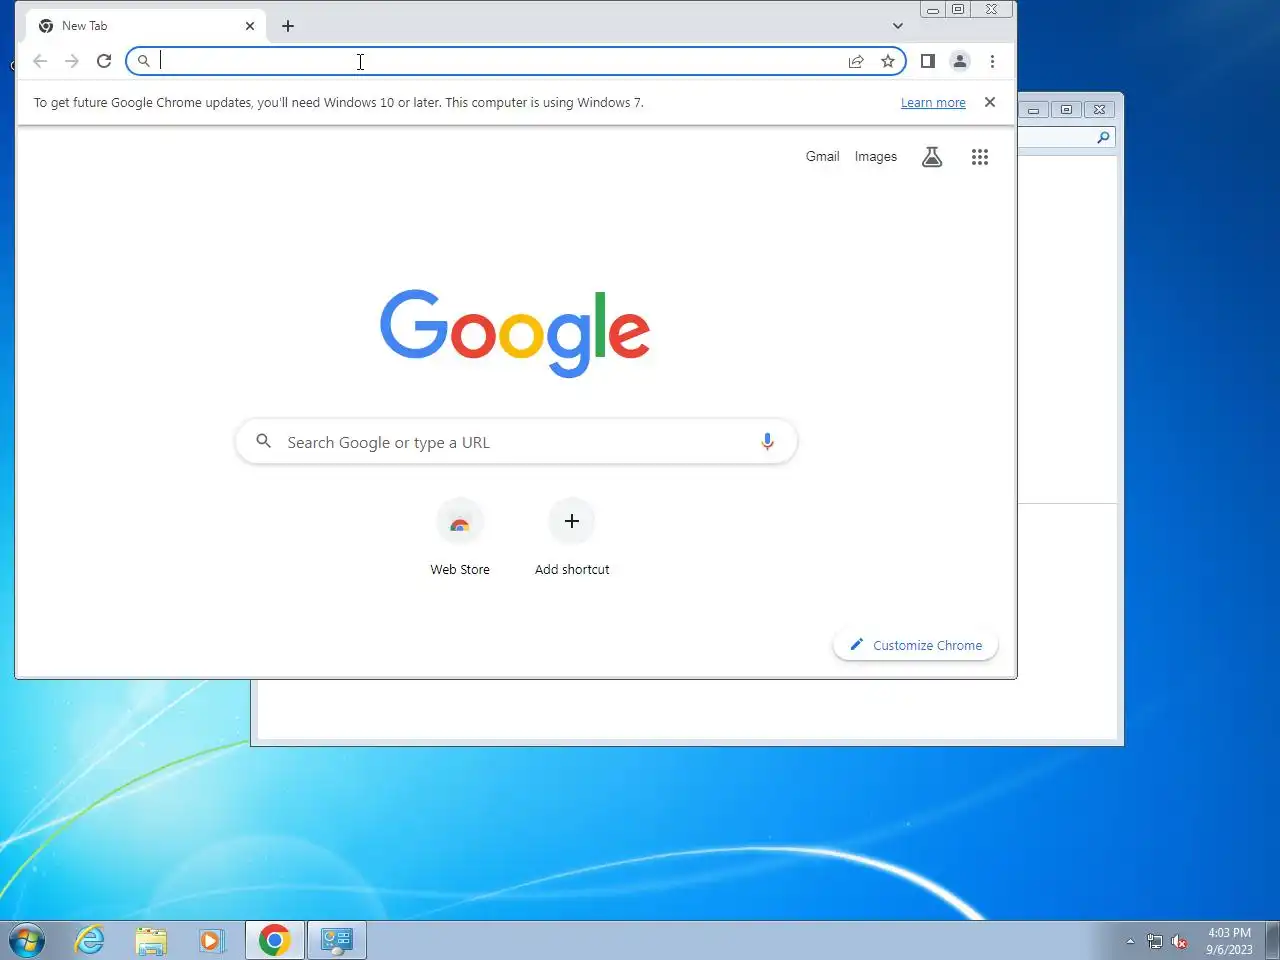
Task: Reload the page in Chrome
Action: [104, 61]
